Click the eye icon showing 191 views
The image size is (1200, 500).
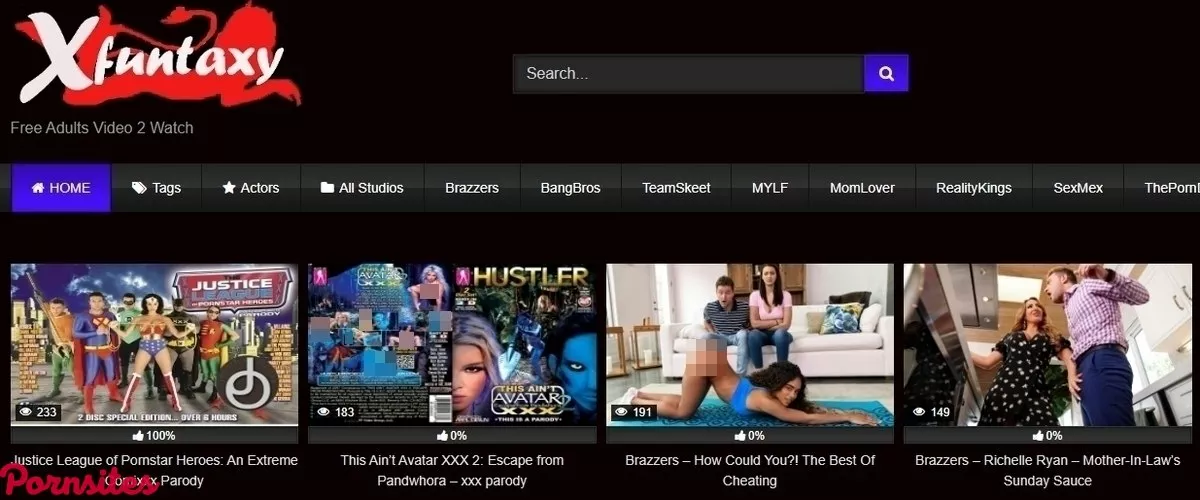coord(621,412)
